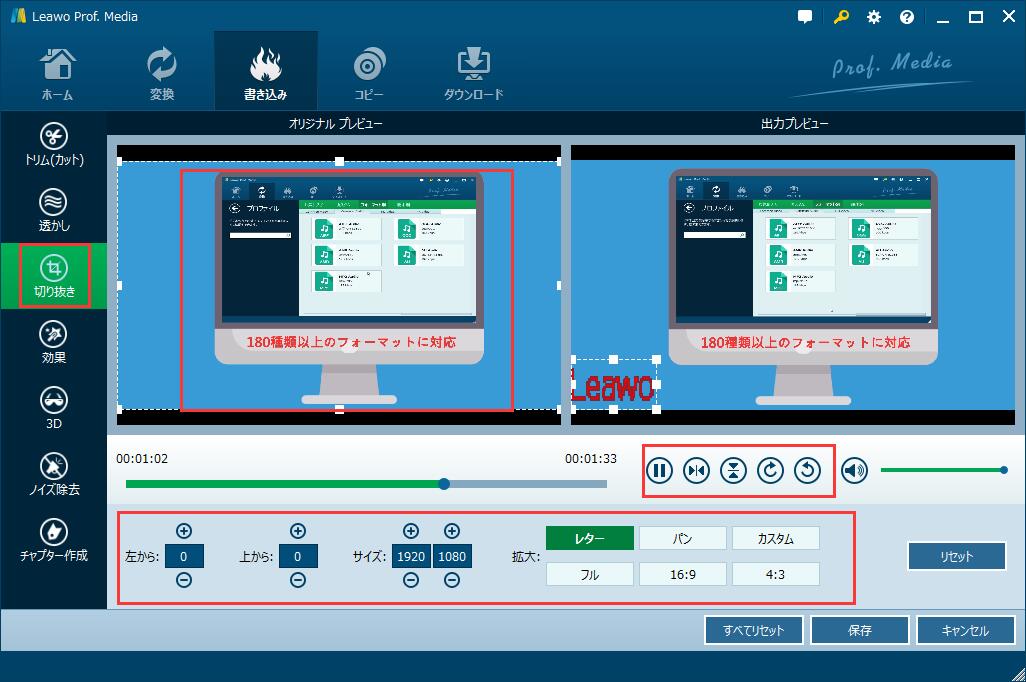Switch to the 変換 (Convert) tab

[x=162, y=73]
